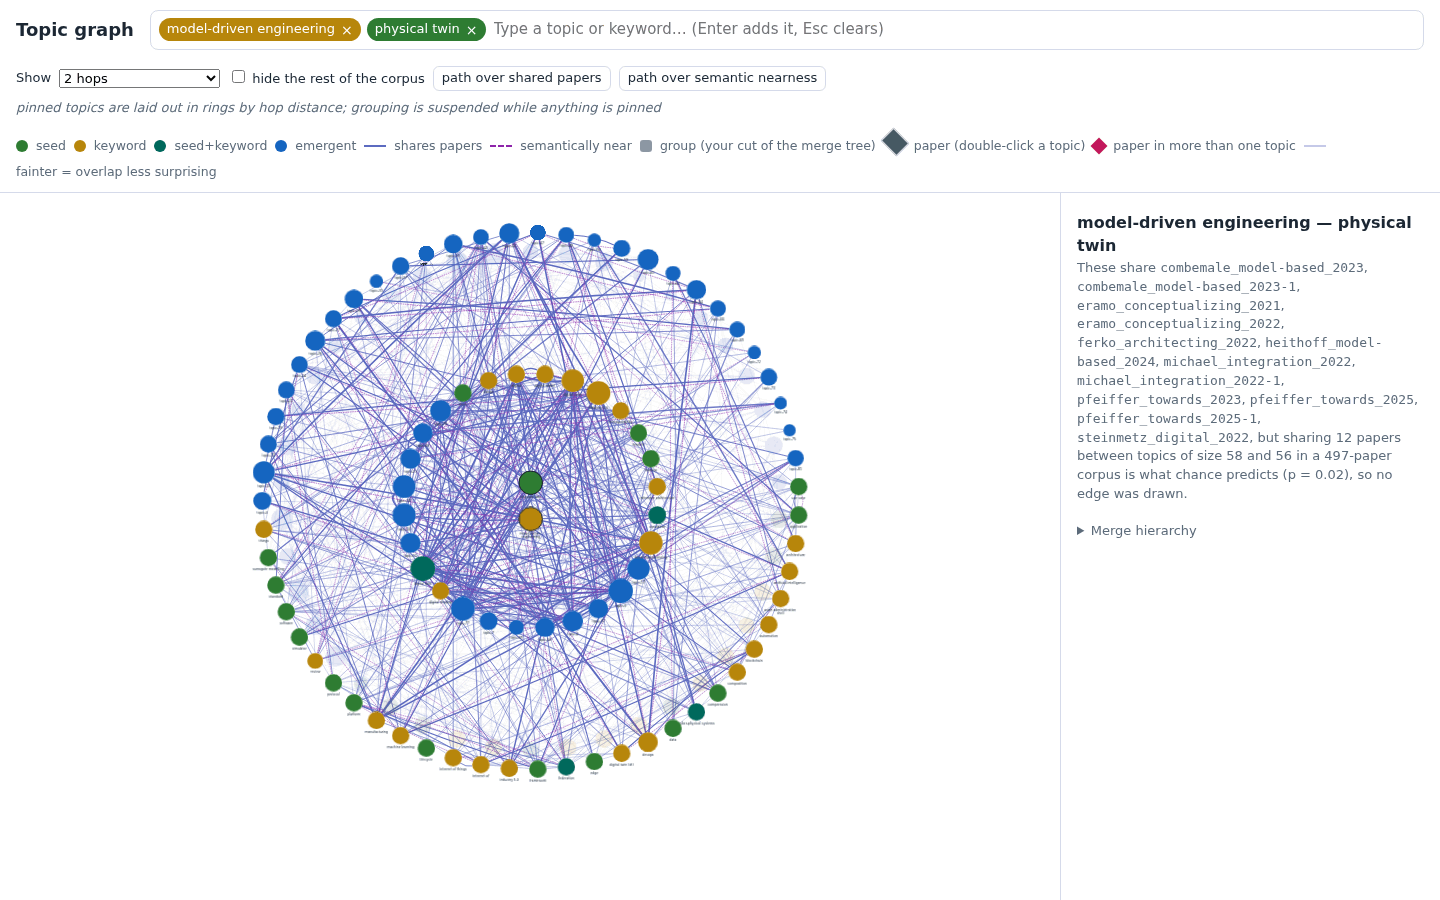This screenshot has width=1440, height=900.
Task: Click the gray group legend square
Action: click(x=646, y=146)
